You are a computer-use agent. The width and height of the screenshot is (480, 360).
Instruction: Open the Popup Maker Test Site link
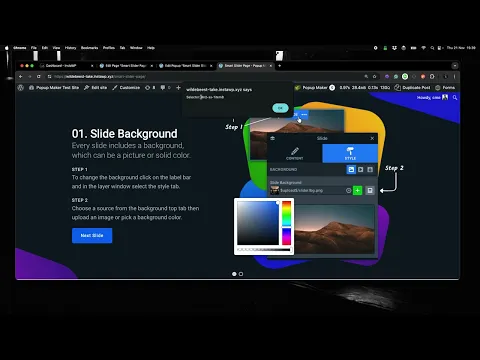(x=54, y=87)
